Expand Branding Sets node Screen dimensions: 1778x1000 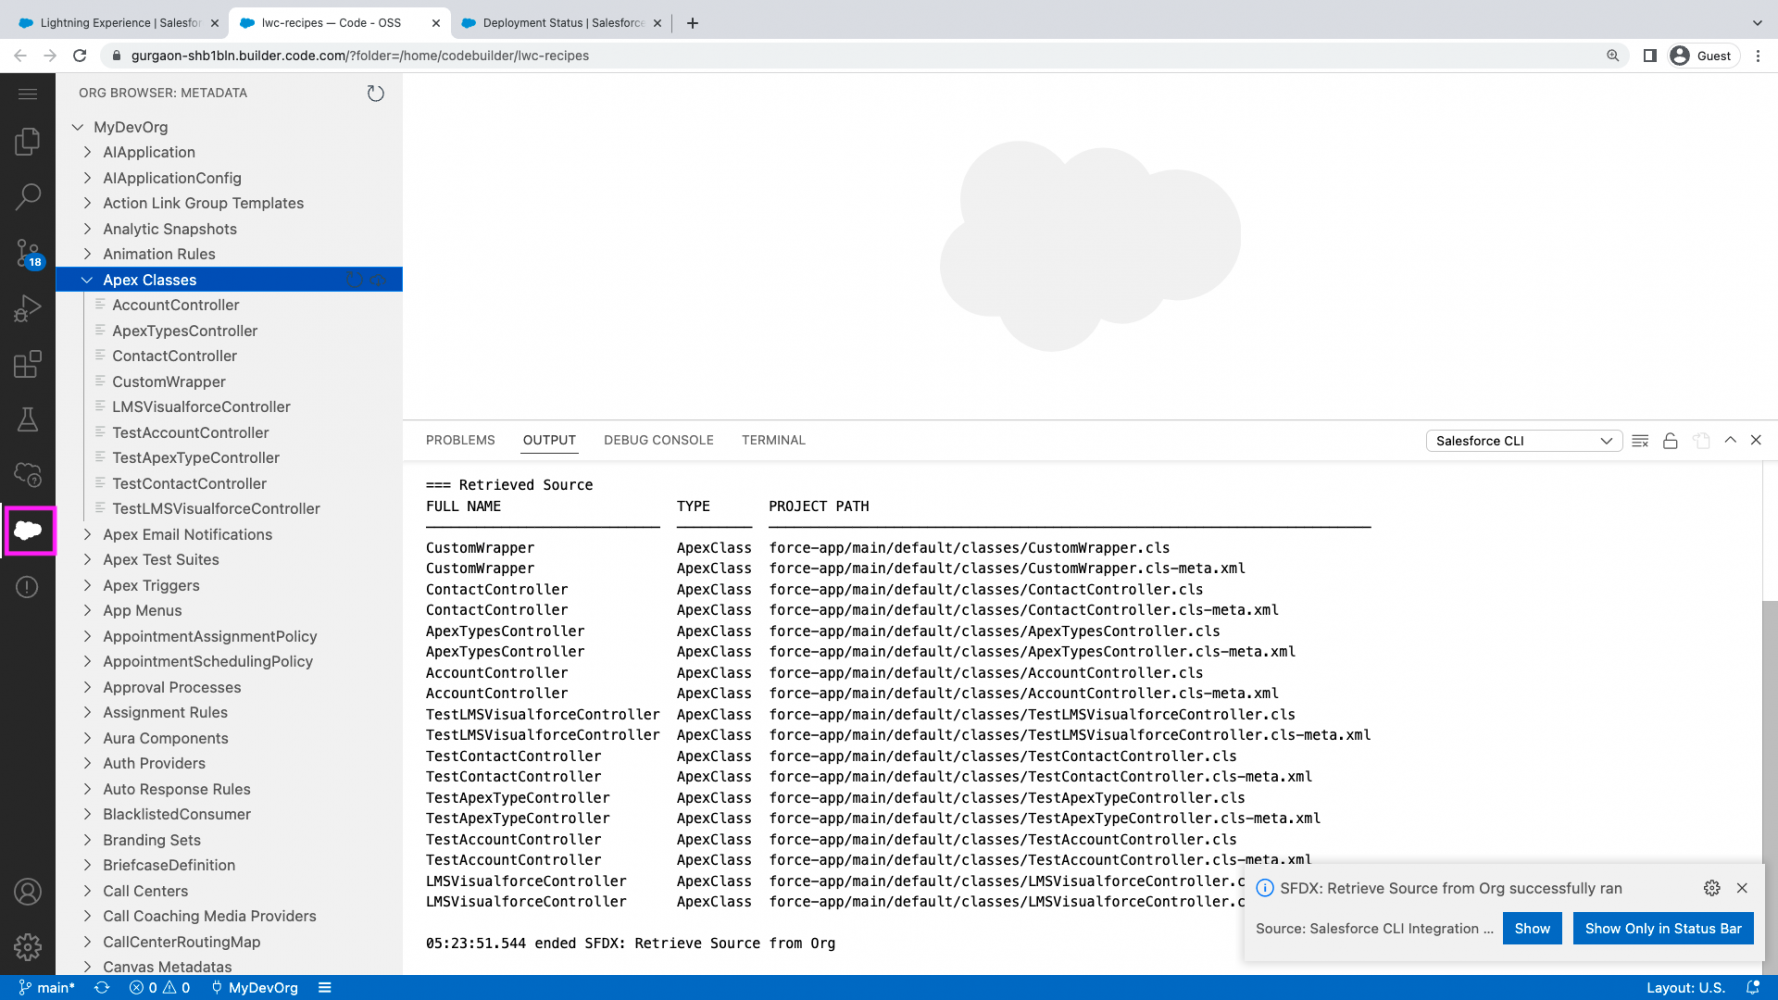(x=87, y=840)
